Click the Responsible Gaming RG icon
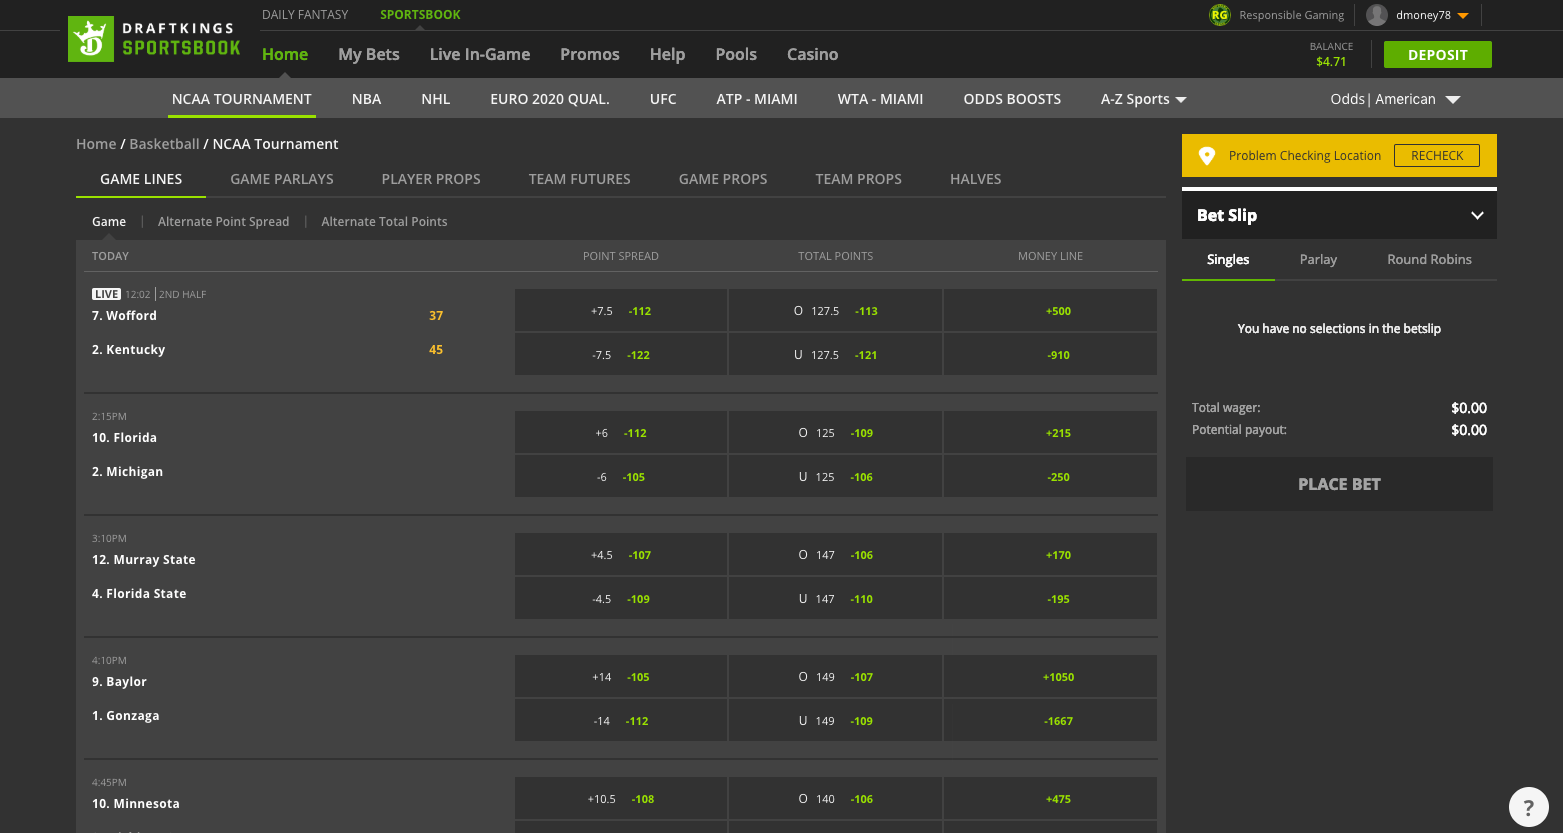This screenshot has width=1563, height=833. click(x=1219, y=15)
